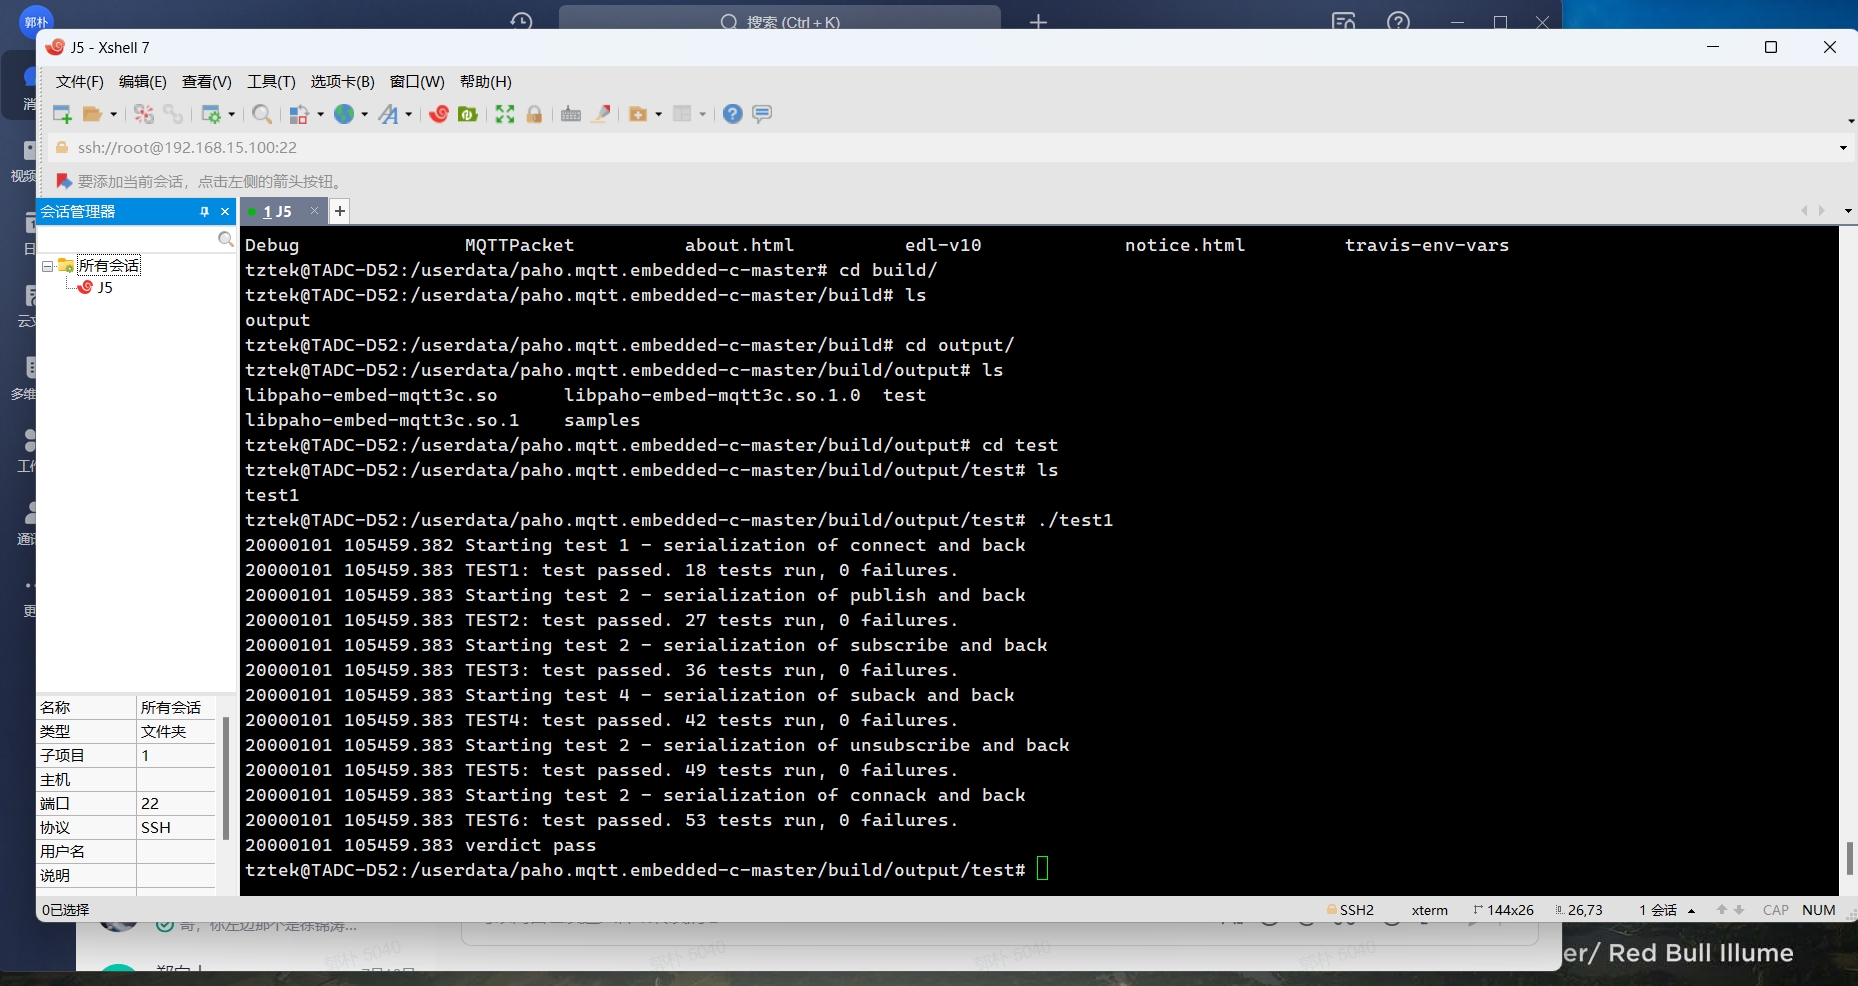Click the Open Session folder icon
The width and height of the screenshot is (1858, 986).
coord(92,114)
